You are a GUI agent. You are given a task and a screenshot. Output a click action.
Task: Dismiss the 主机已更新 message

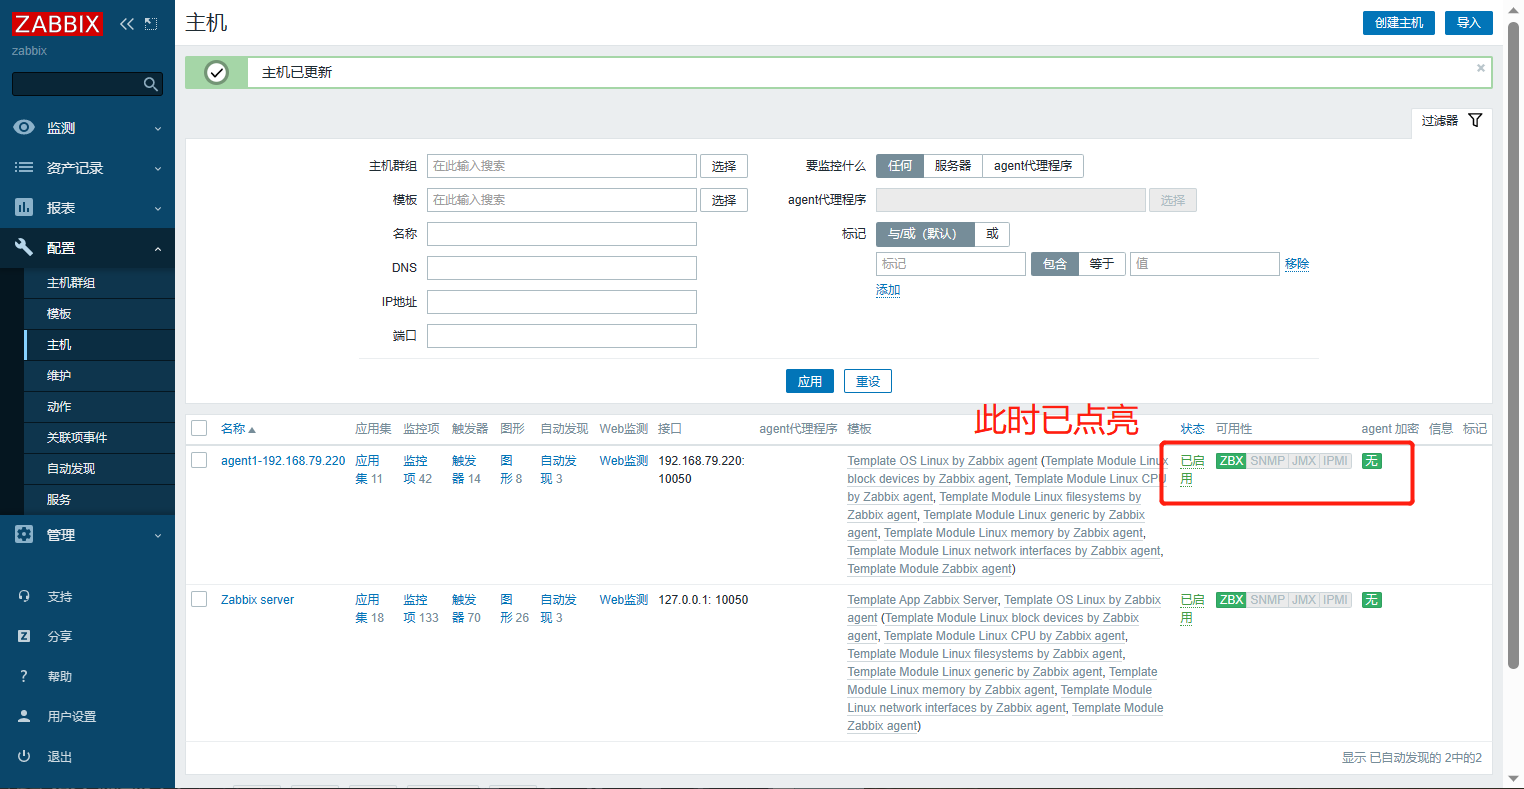[1481, 68]
